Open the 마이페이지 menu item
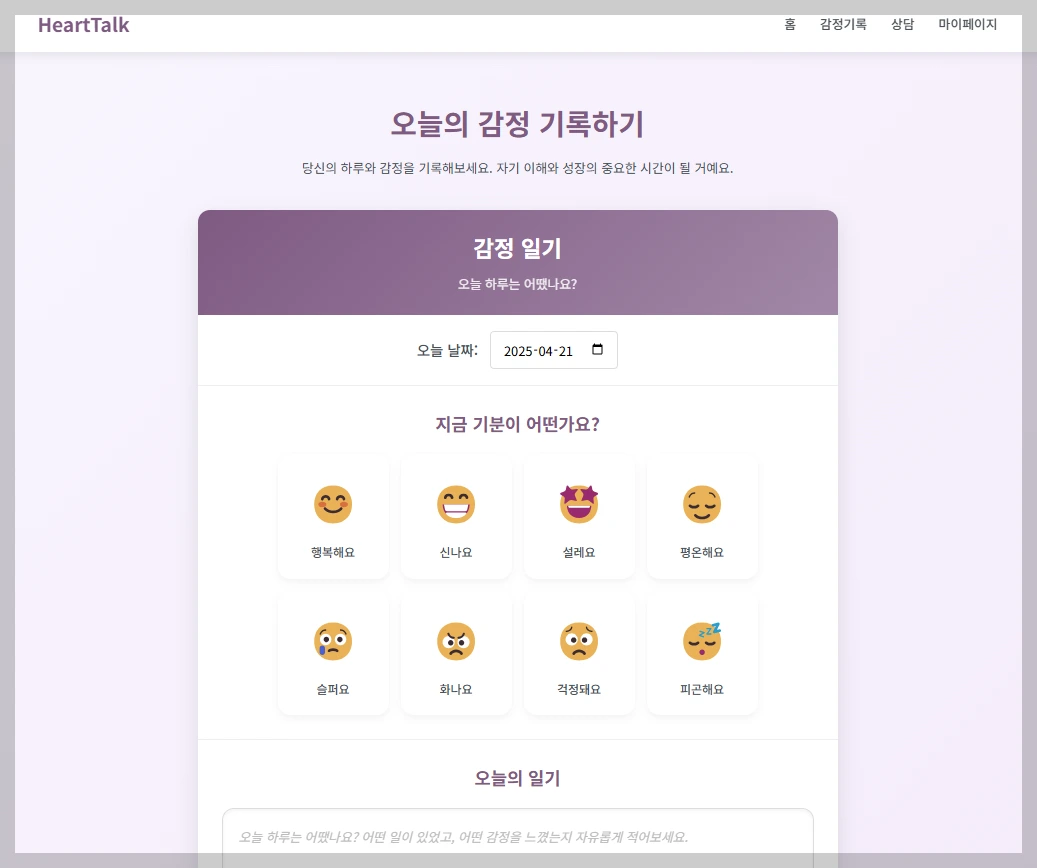This screenshot has width=1037, height=868. (968, 24)
